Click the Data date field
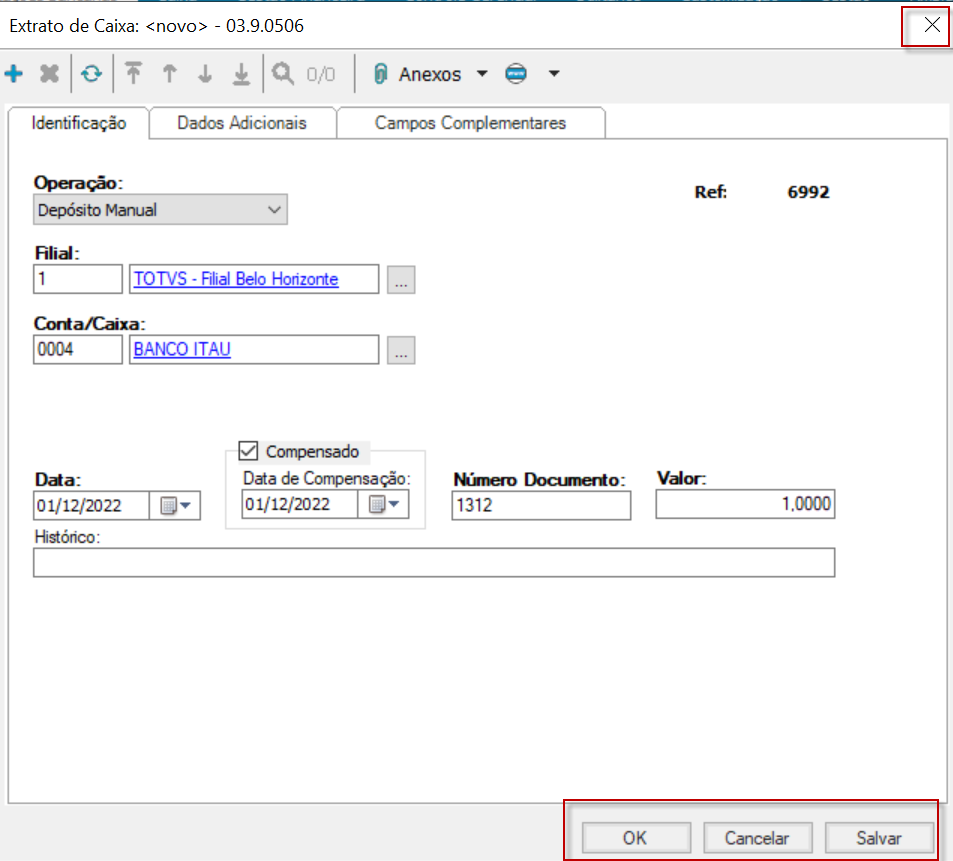953x861 pixels. tap(91, 506)
